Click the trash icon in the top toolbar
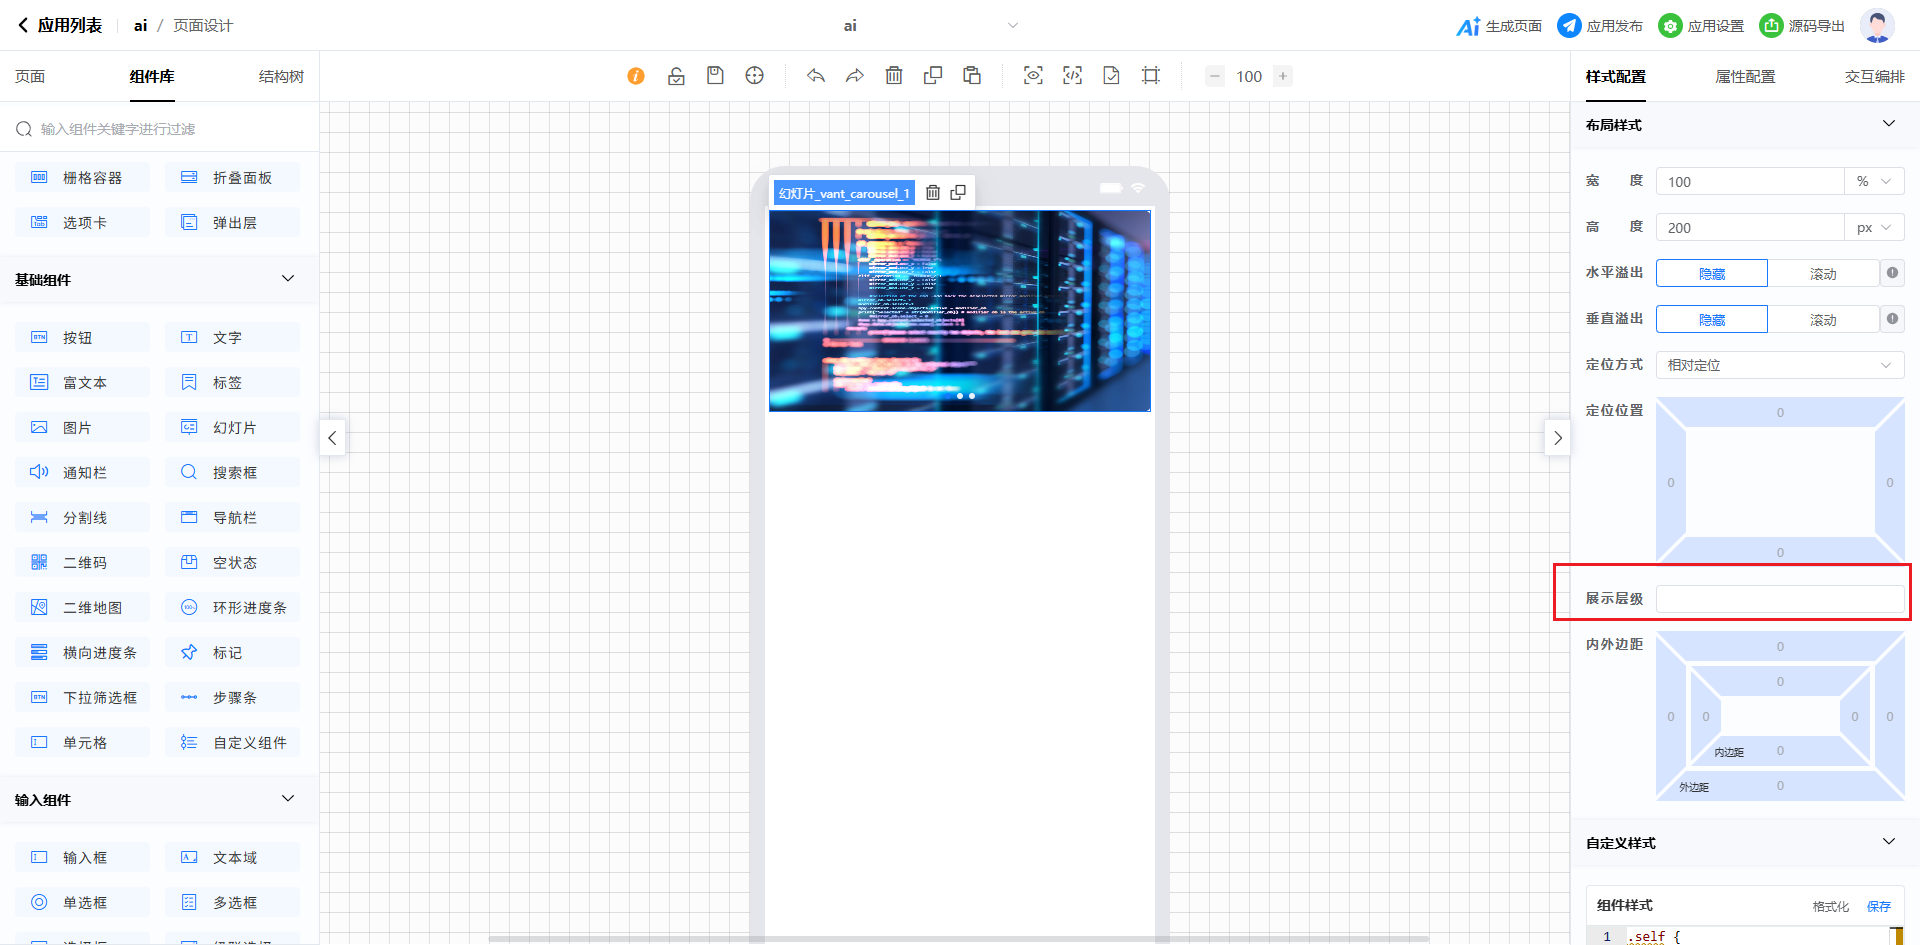 894,76
